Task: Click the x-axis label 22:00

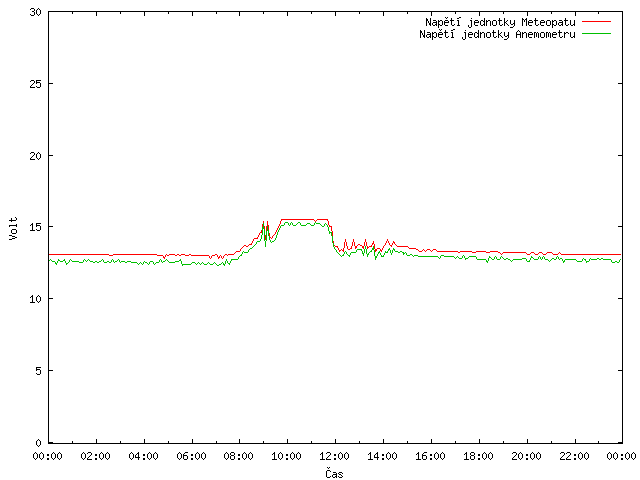Action: (x=574, y=456)
